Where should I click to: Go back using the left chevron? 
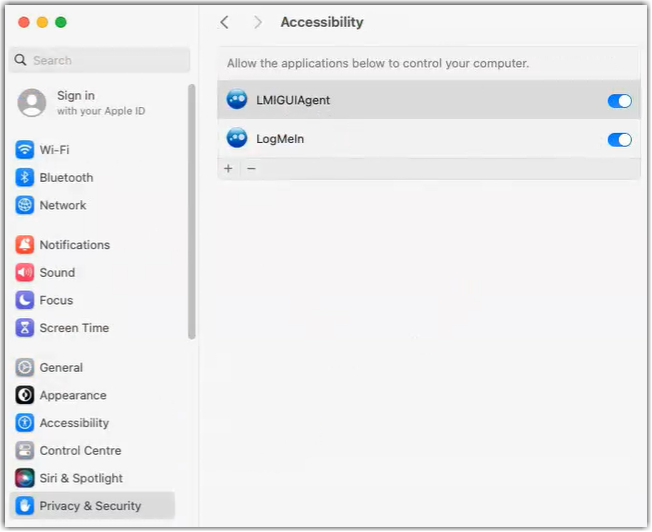[225, 22]
